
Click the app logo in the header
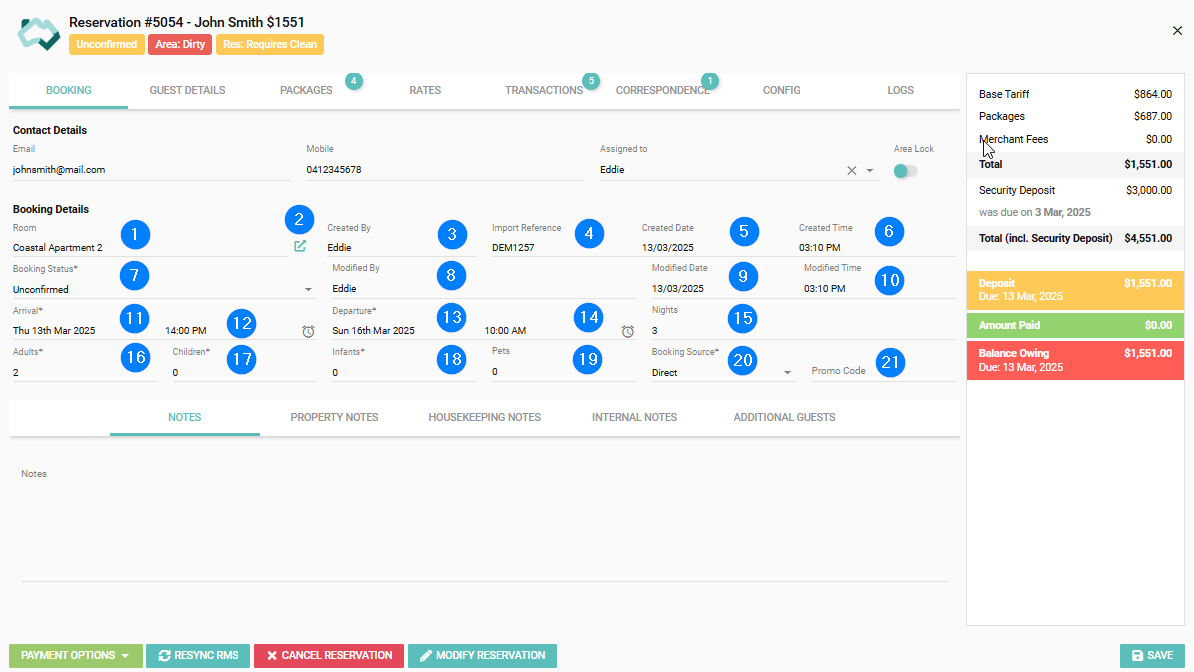(x=39, y=34)
